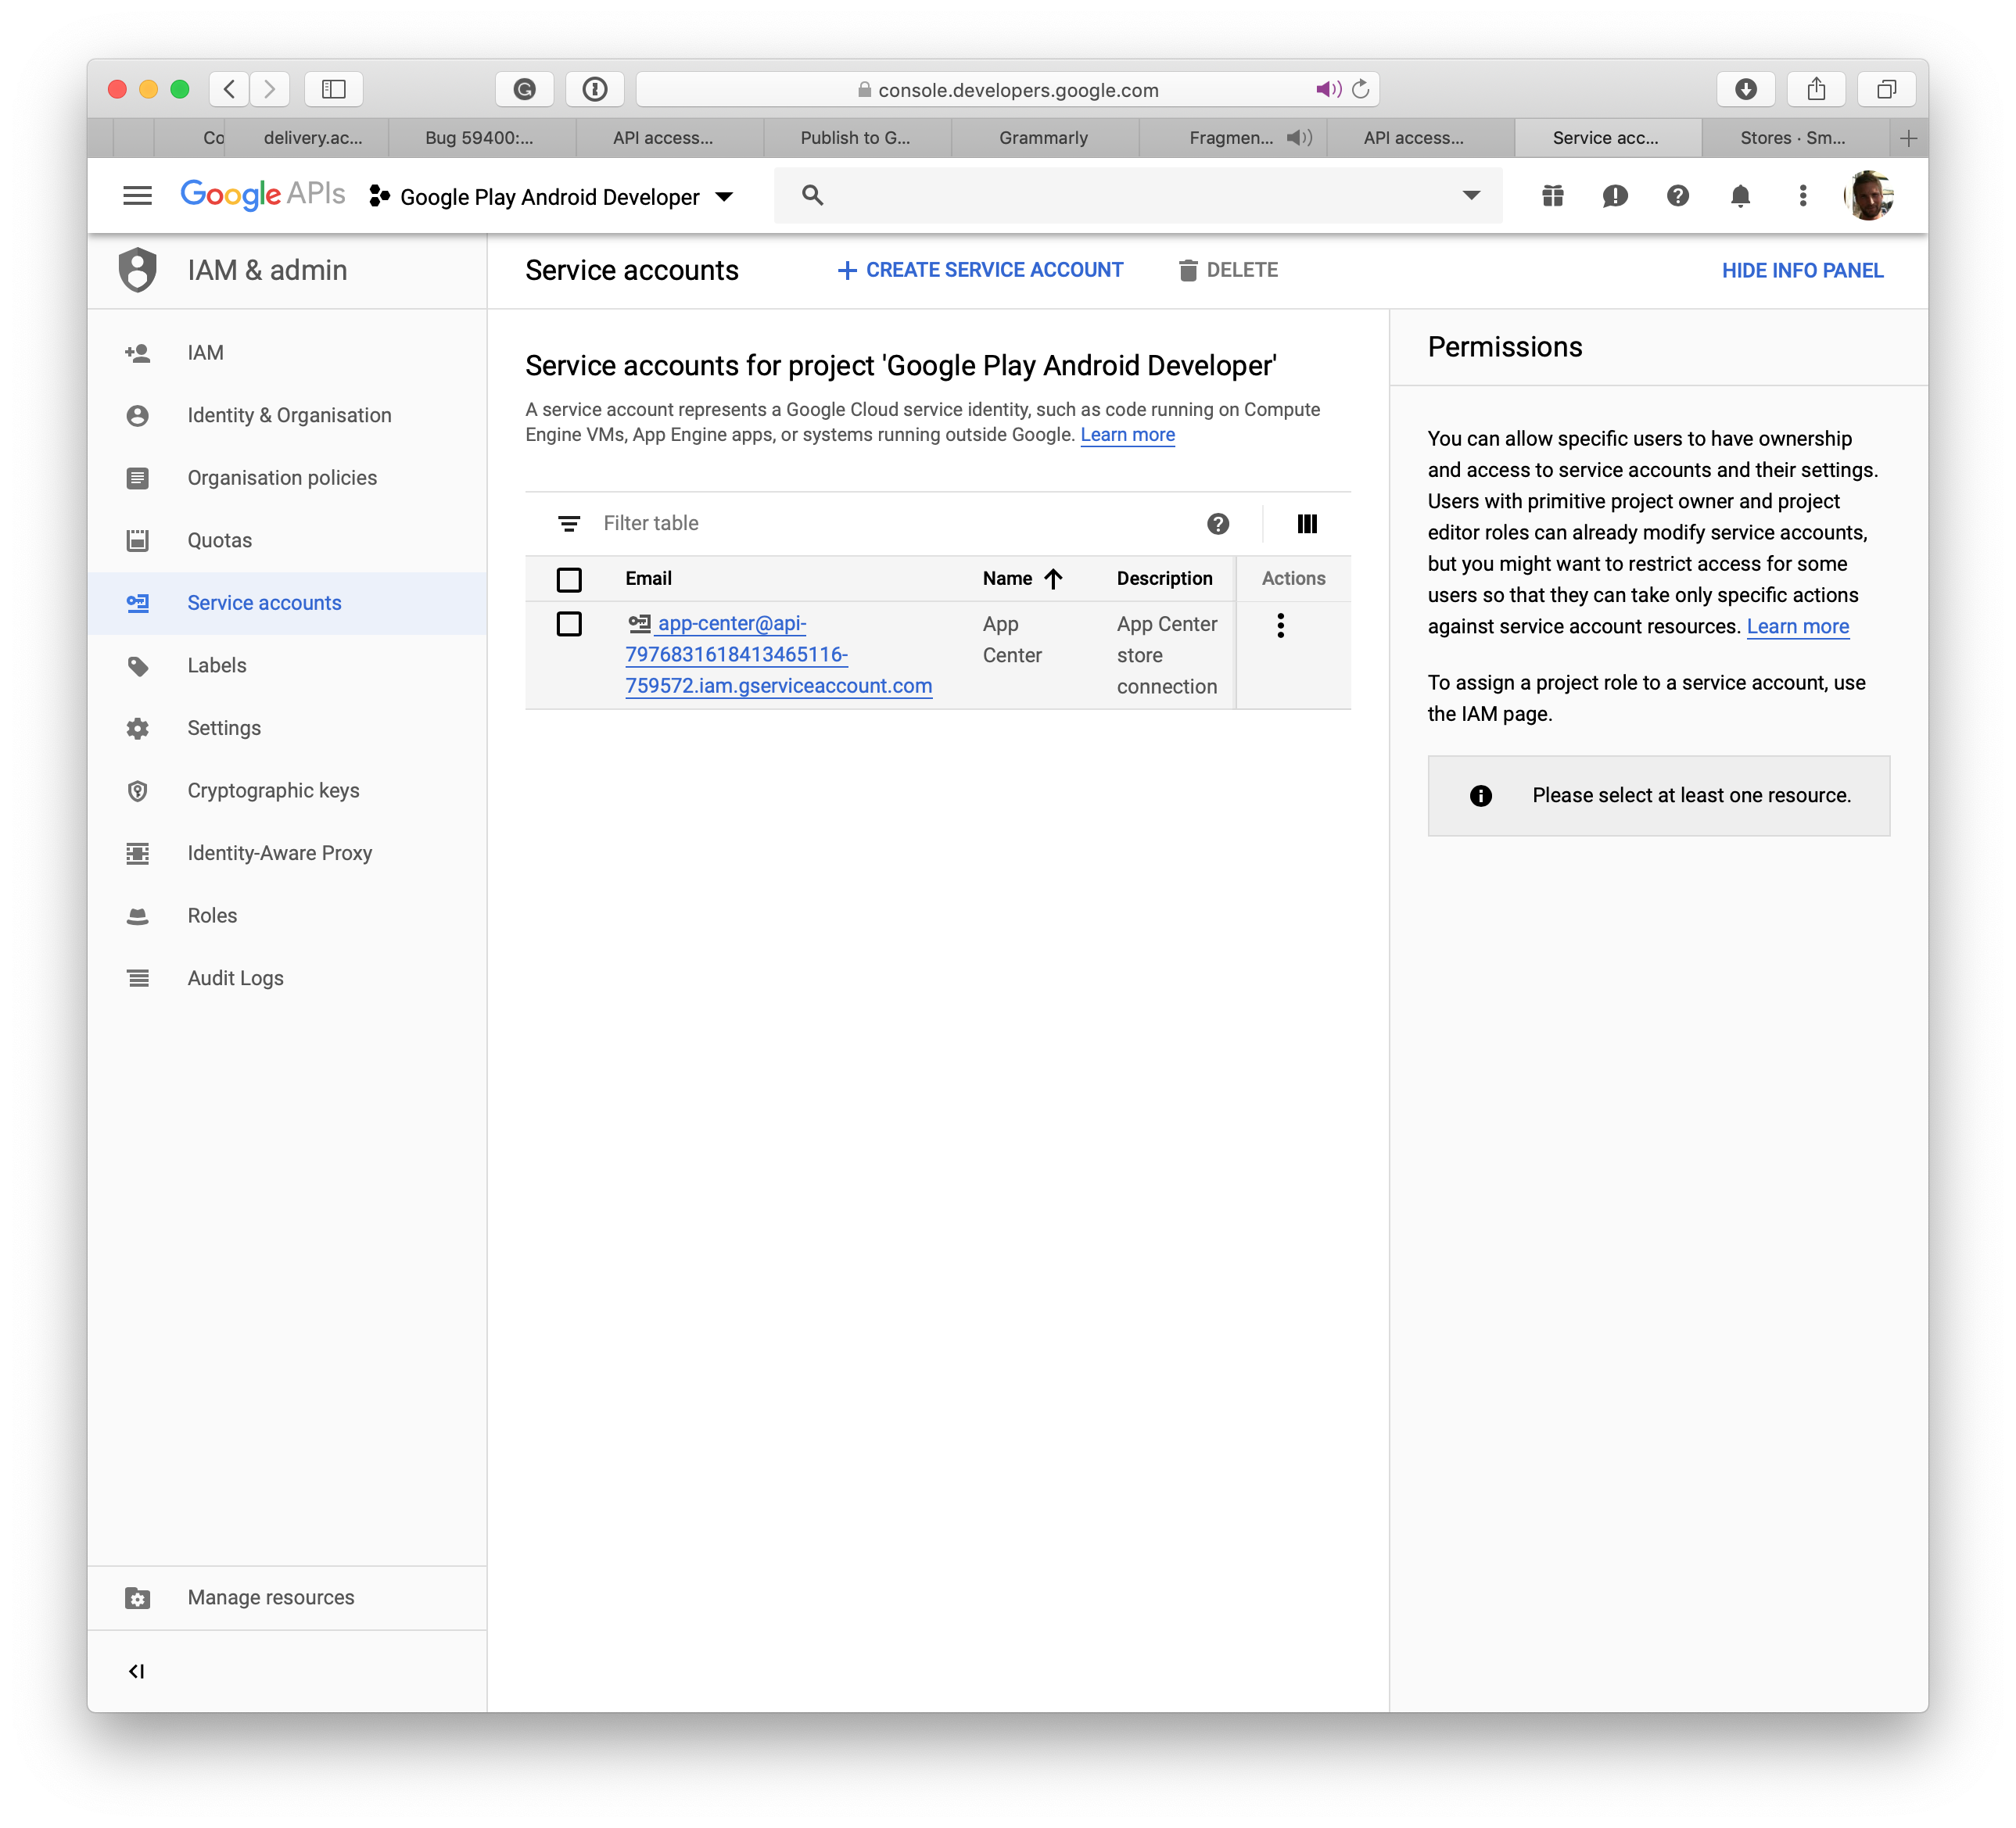
Task: Click the IAM & admin shield icon
Action: click(141, 271)
